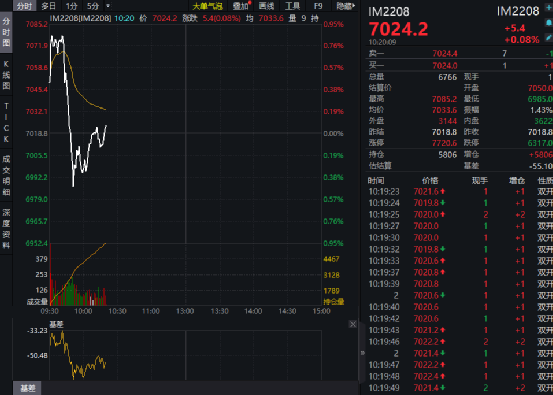Open the pencil note icon beside +0.08%
Screen dimensions: 553x395
pos(549,37)
